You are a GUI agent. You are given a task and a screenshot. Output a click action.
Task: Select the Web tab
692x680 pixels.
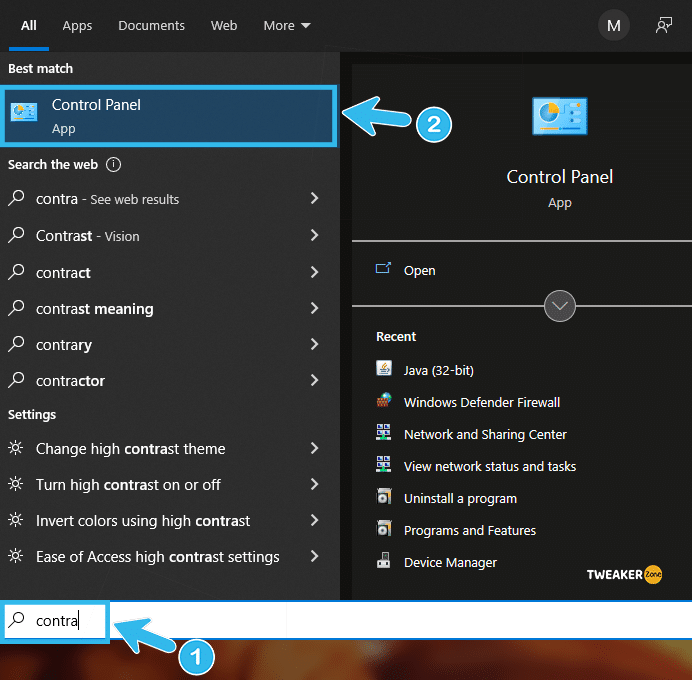click(x=224, y=26)
